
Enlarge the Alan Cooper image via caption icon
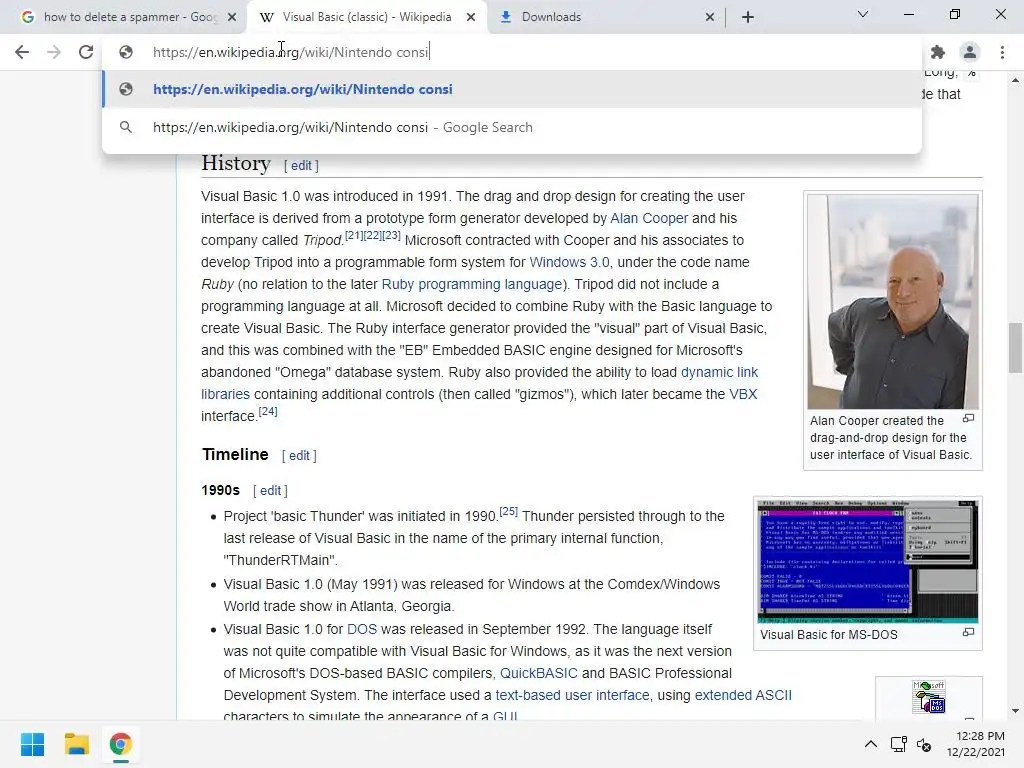[x=969, y=418]
